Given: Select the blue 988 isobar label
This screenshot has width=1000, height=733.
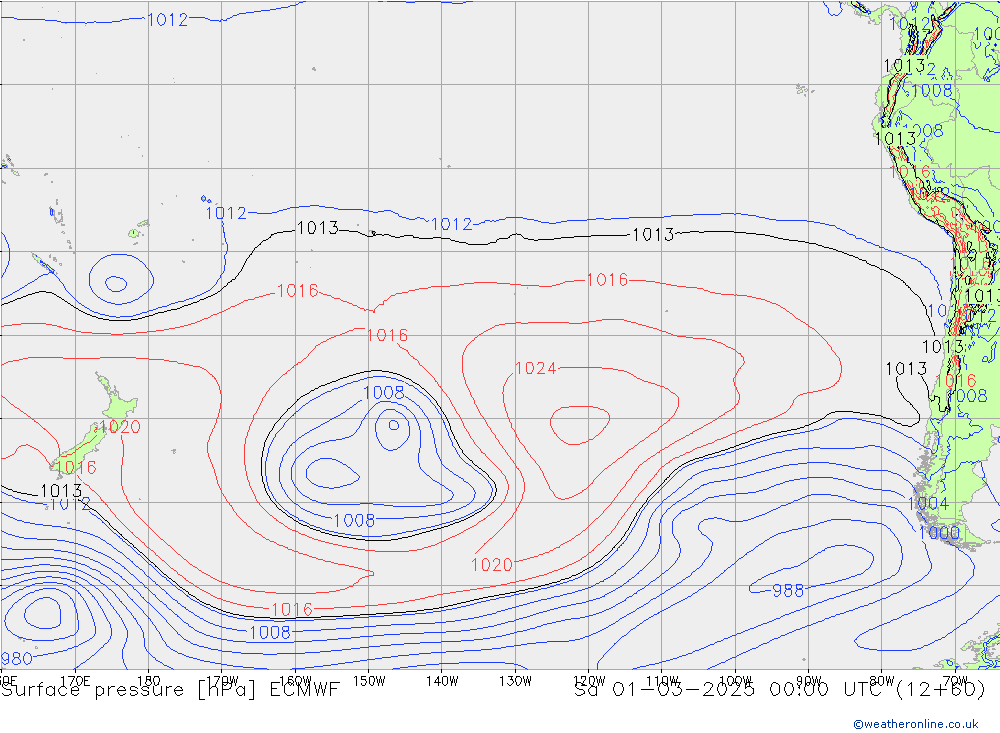Looking at the screenshot, I should [788, 590].
